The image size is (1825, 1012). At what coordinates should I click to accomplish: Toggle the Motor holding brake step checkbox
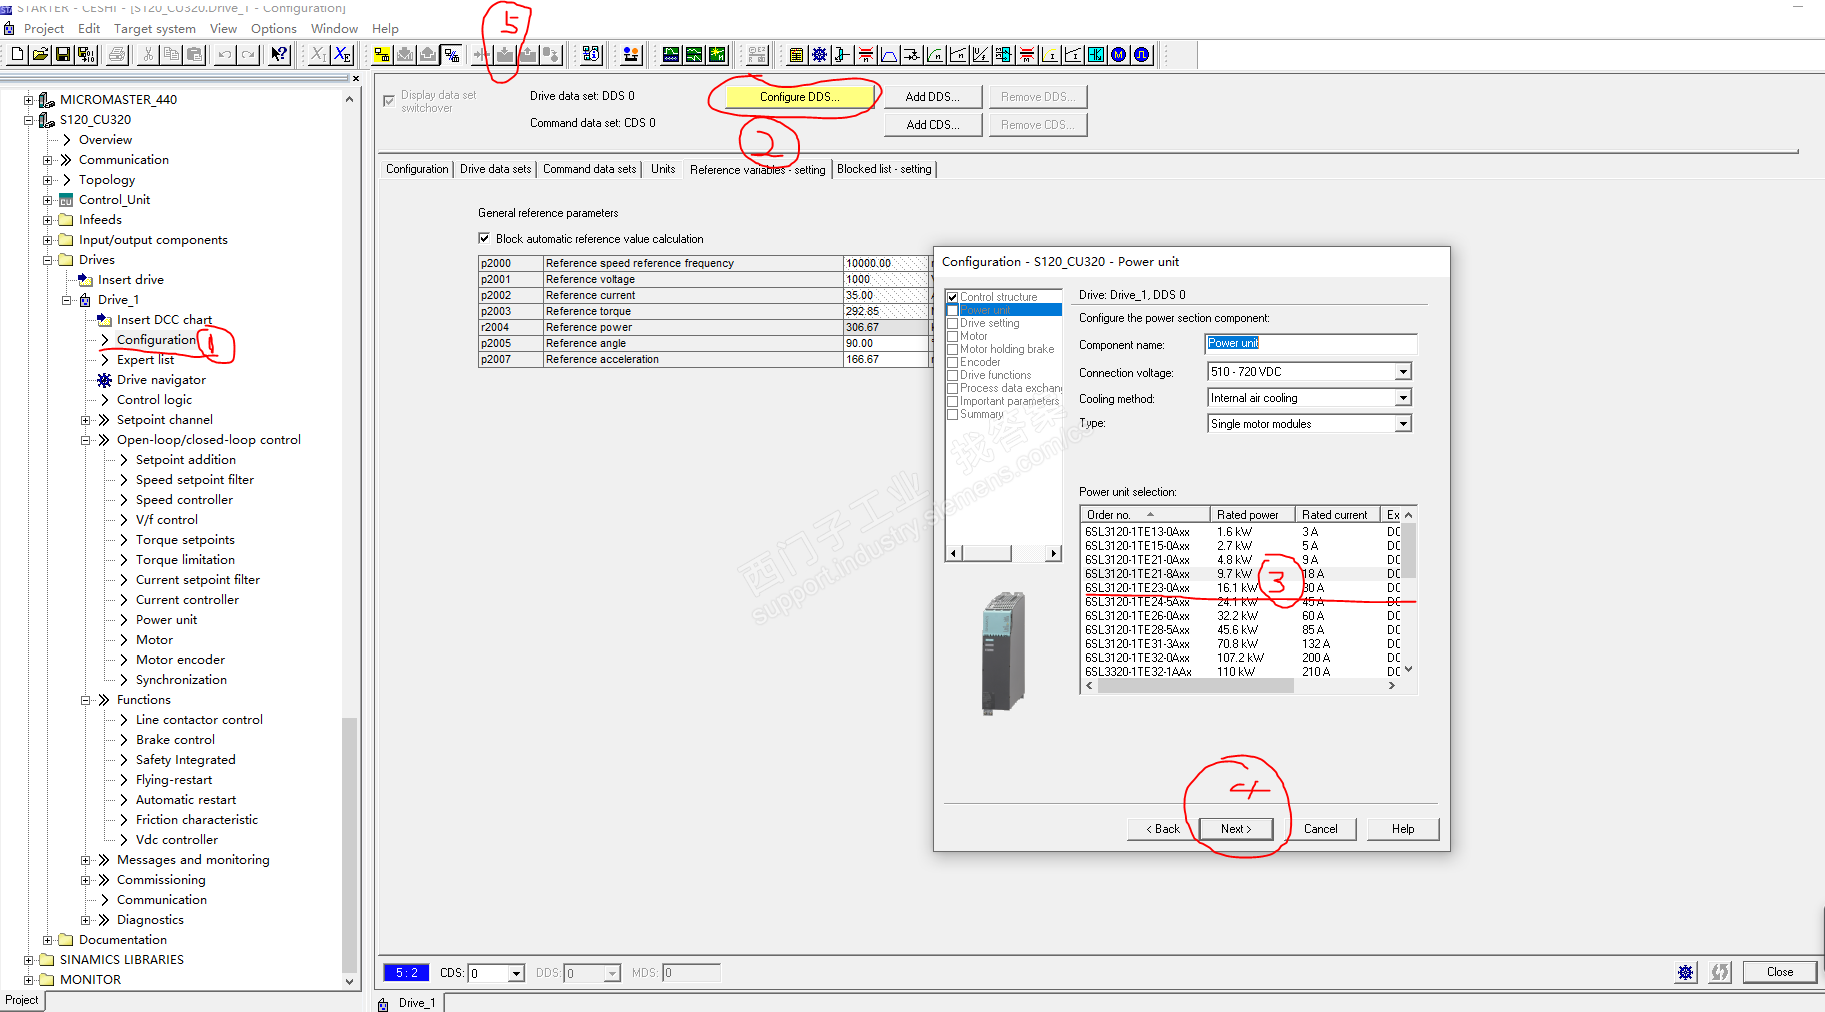pyautogui.click(x=953, y=349)
